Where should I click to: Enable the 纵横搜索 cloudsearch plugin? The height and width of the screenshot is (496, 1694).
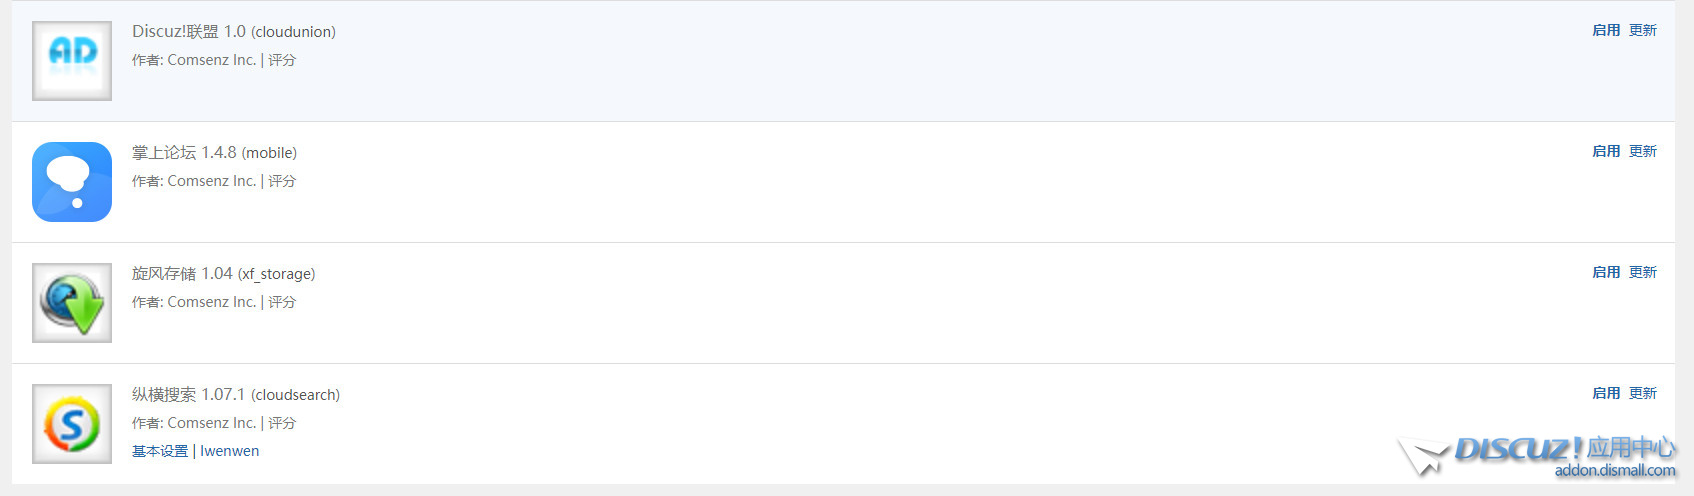click(1606, 394)
